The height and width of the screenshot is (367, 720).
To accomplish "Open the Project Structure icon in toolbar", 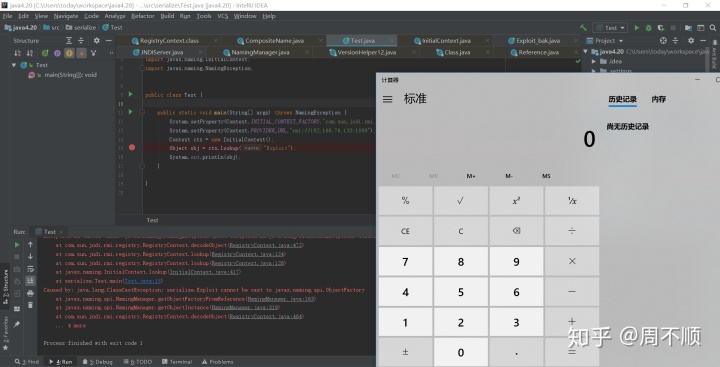I will (688, 28).
